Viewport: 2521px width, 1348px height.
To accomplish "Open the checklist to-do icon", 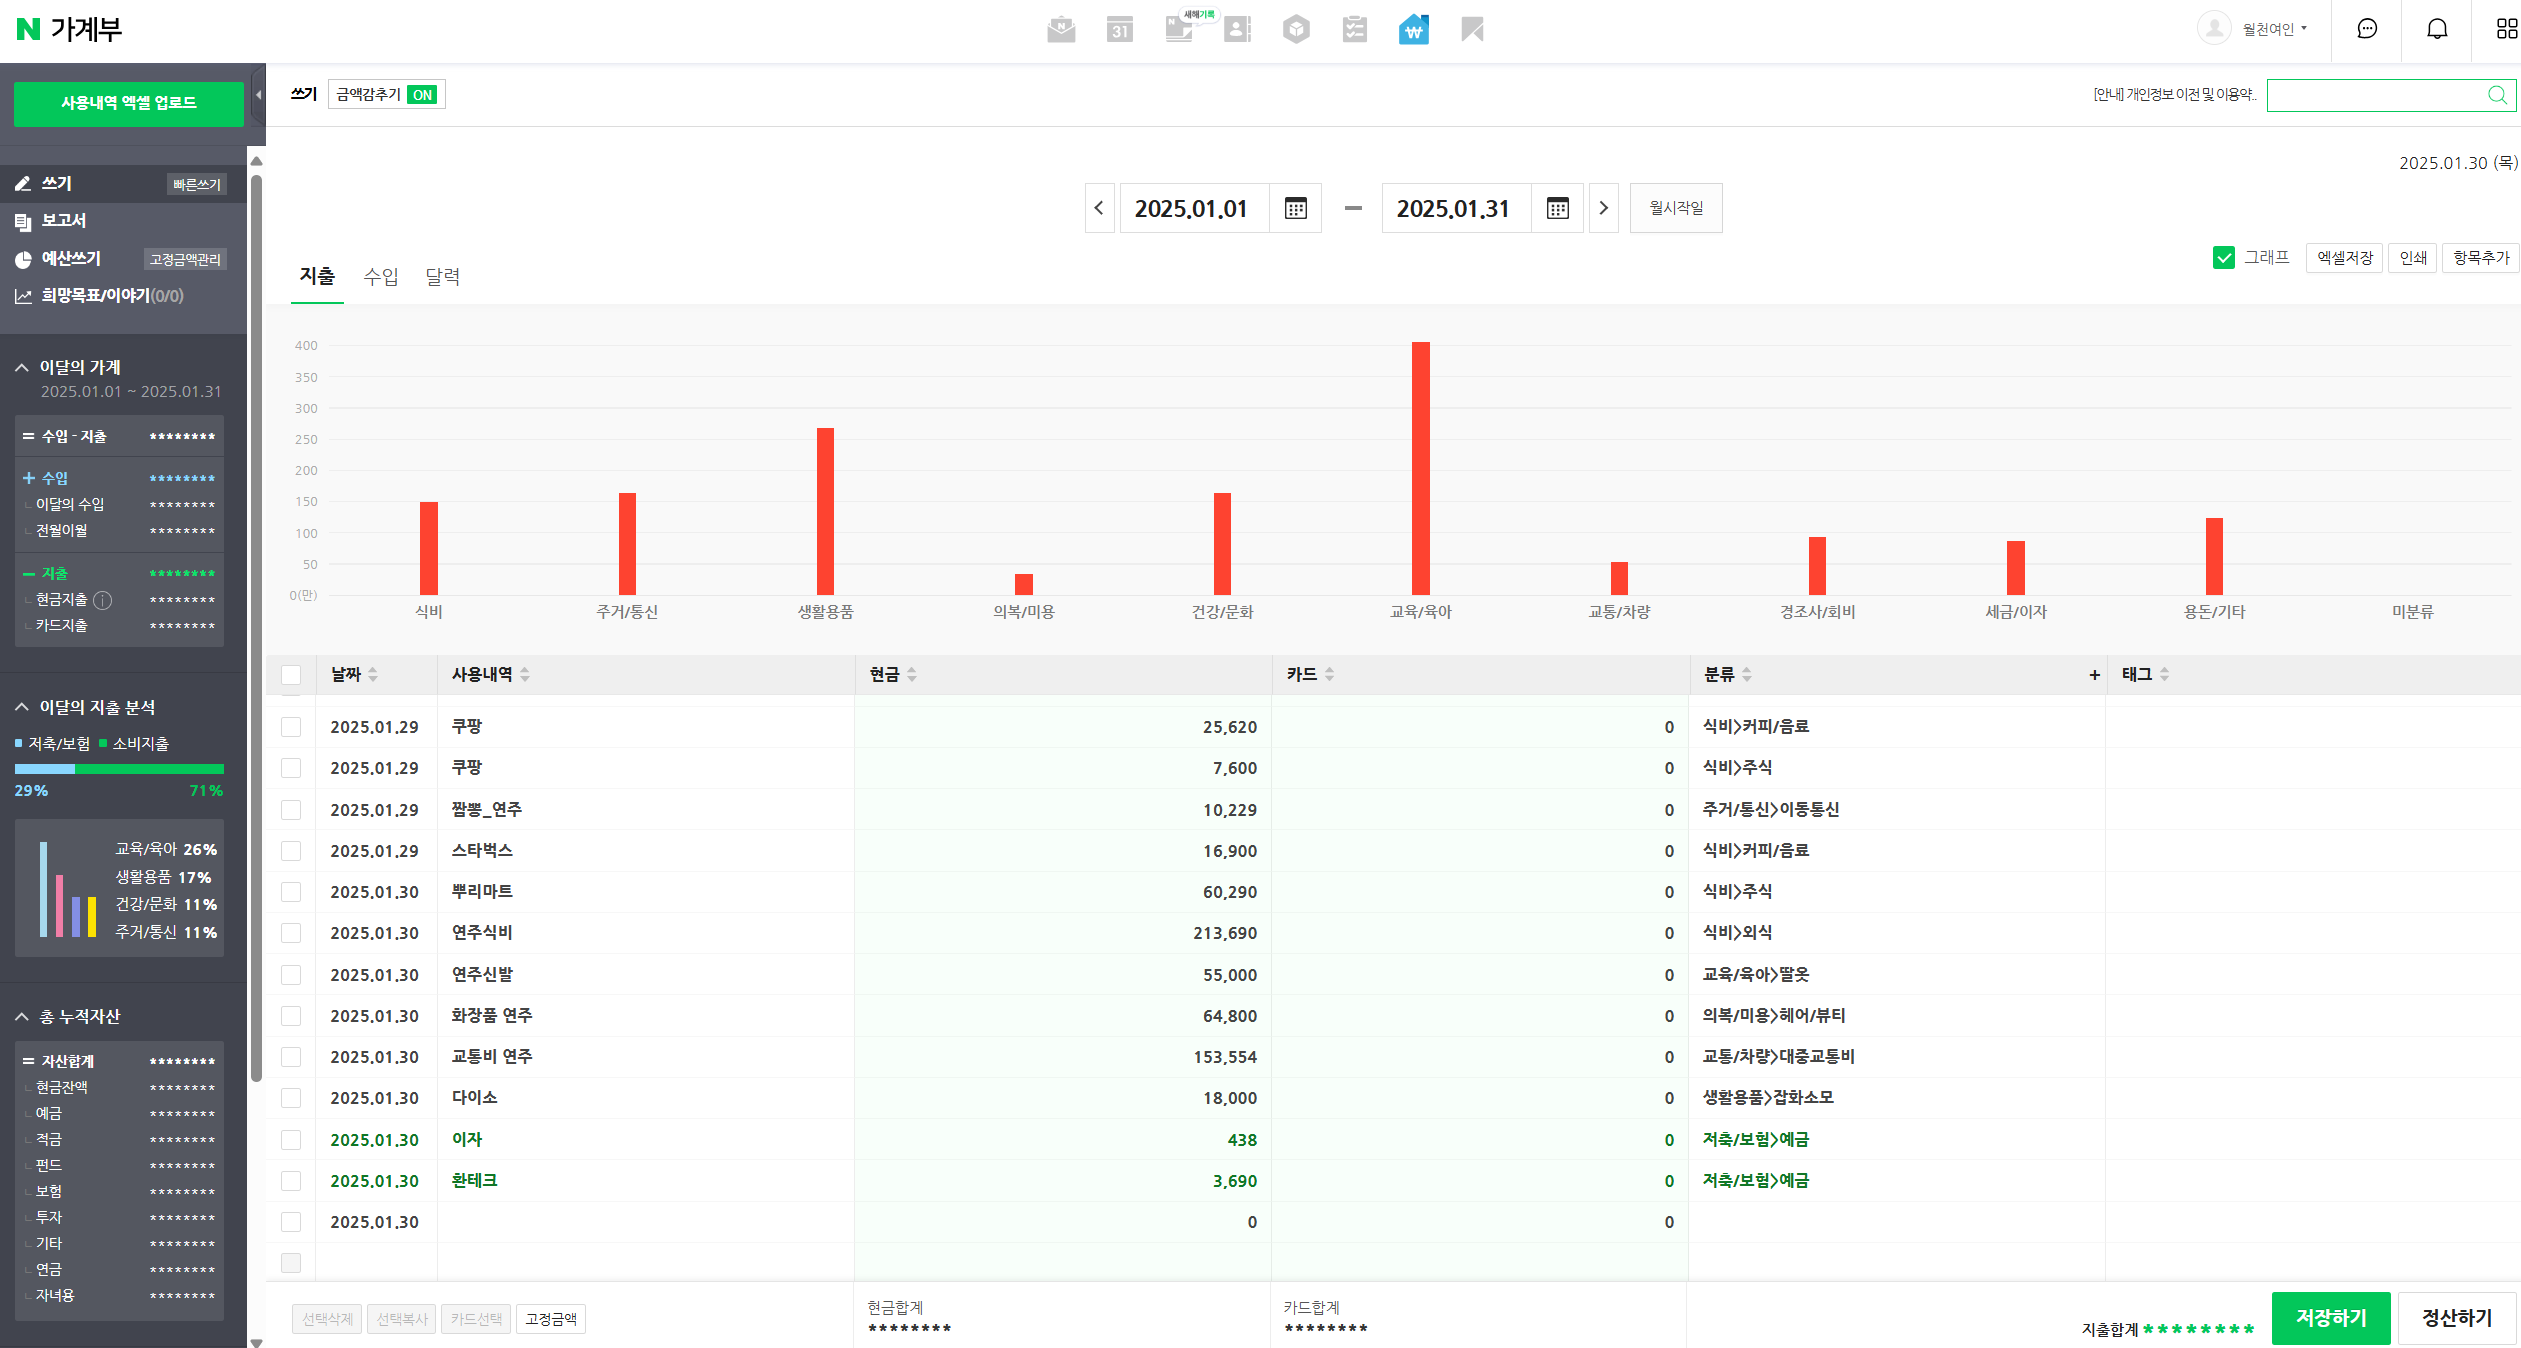I will pos(1354,29).
